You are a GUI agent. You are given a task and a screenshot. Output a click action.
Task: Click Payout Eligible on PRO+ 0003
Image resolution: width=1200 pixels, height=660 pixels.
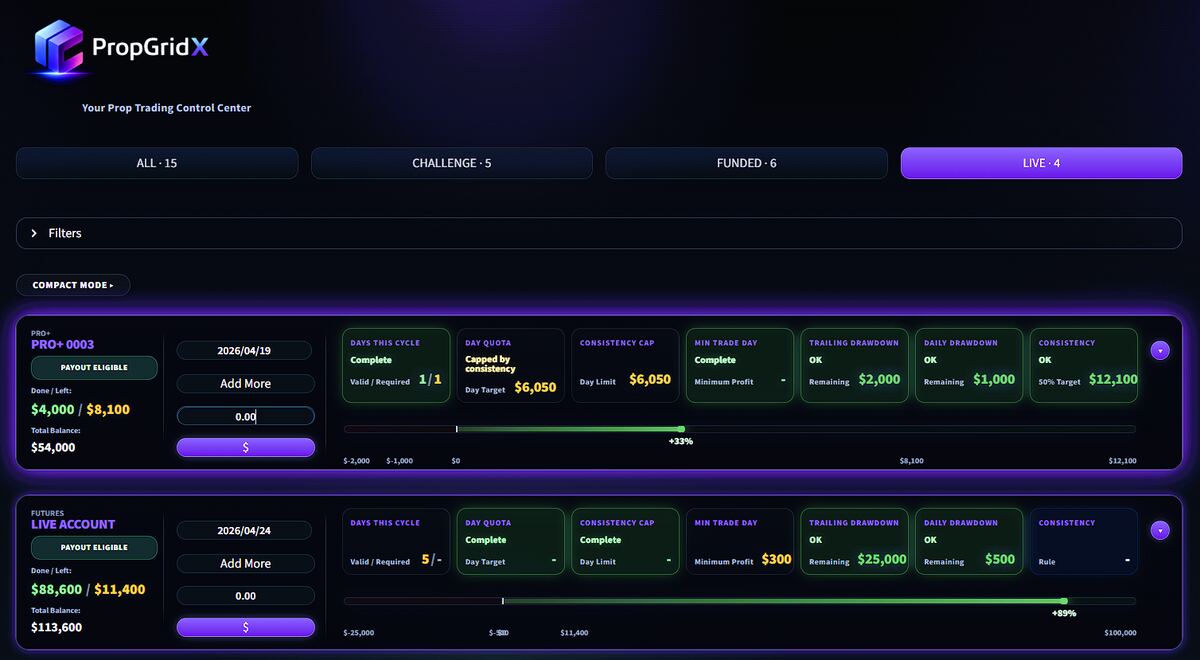(x=94, y=368)
